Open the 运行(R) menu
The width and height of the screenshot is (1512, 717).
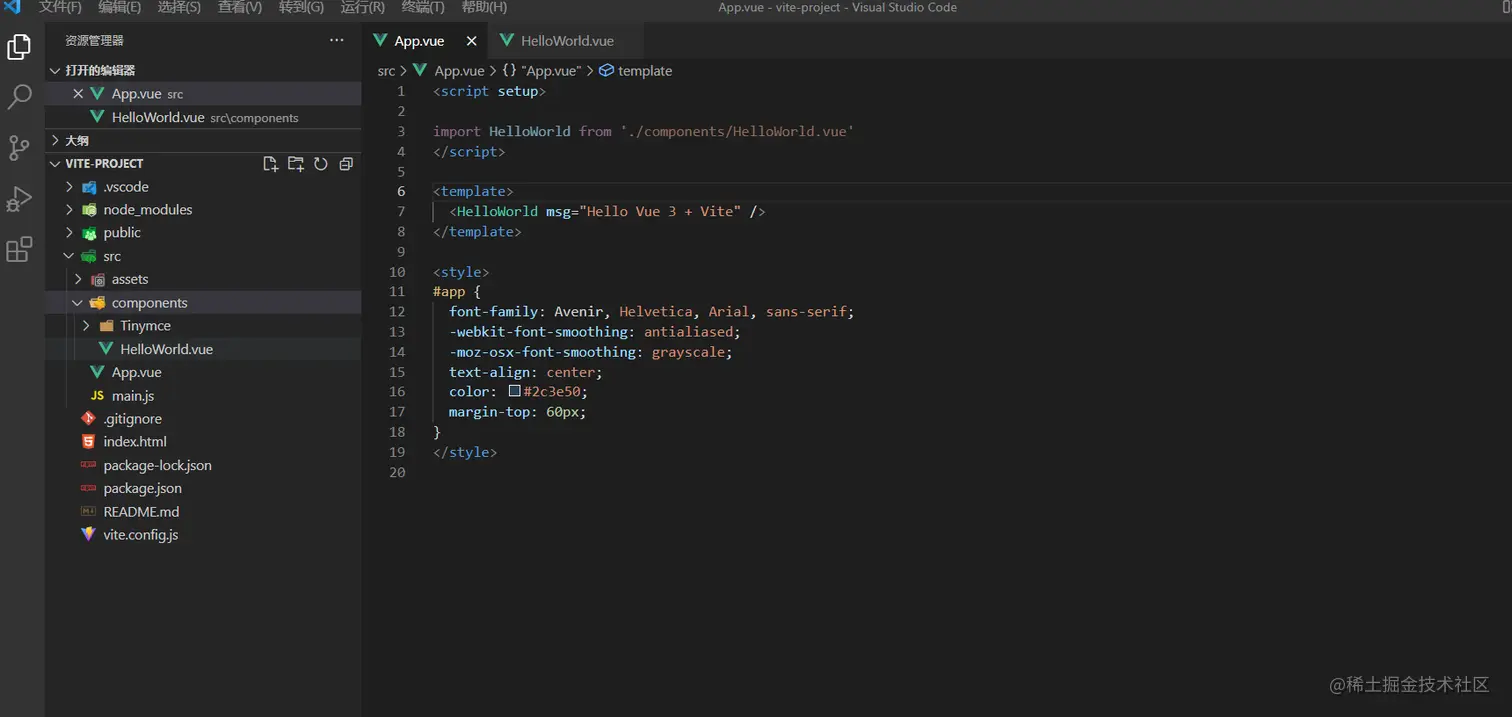pyautogui.click(x=362, y=7)
